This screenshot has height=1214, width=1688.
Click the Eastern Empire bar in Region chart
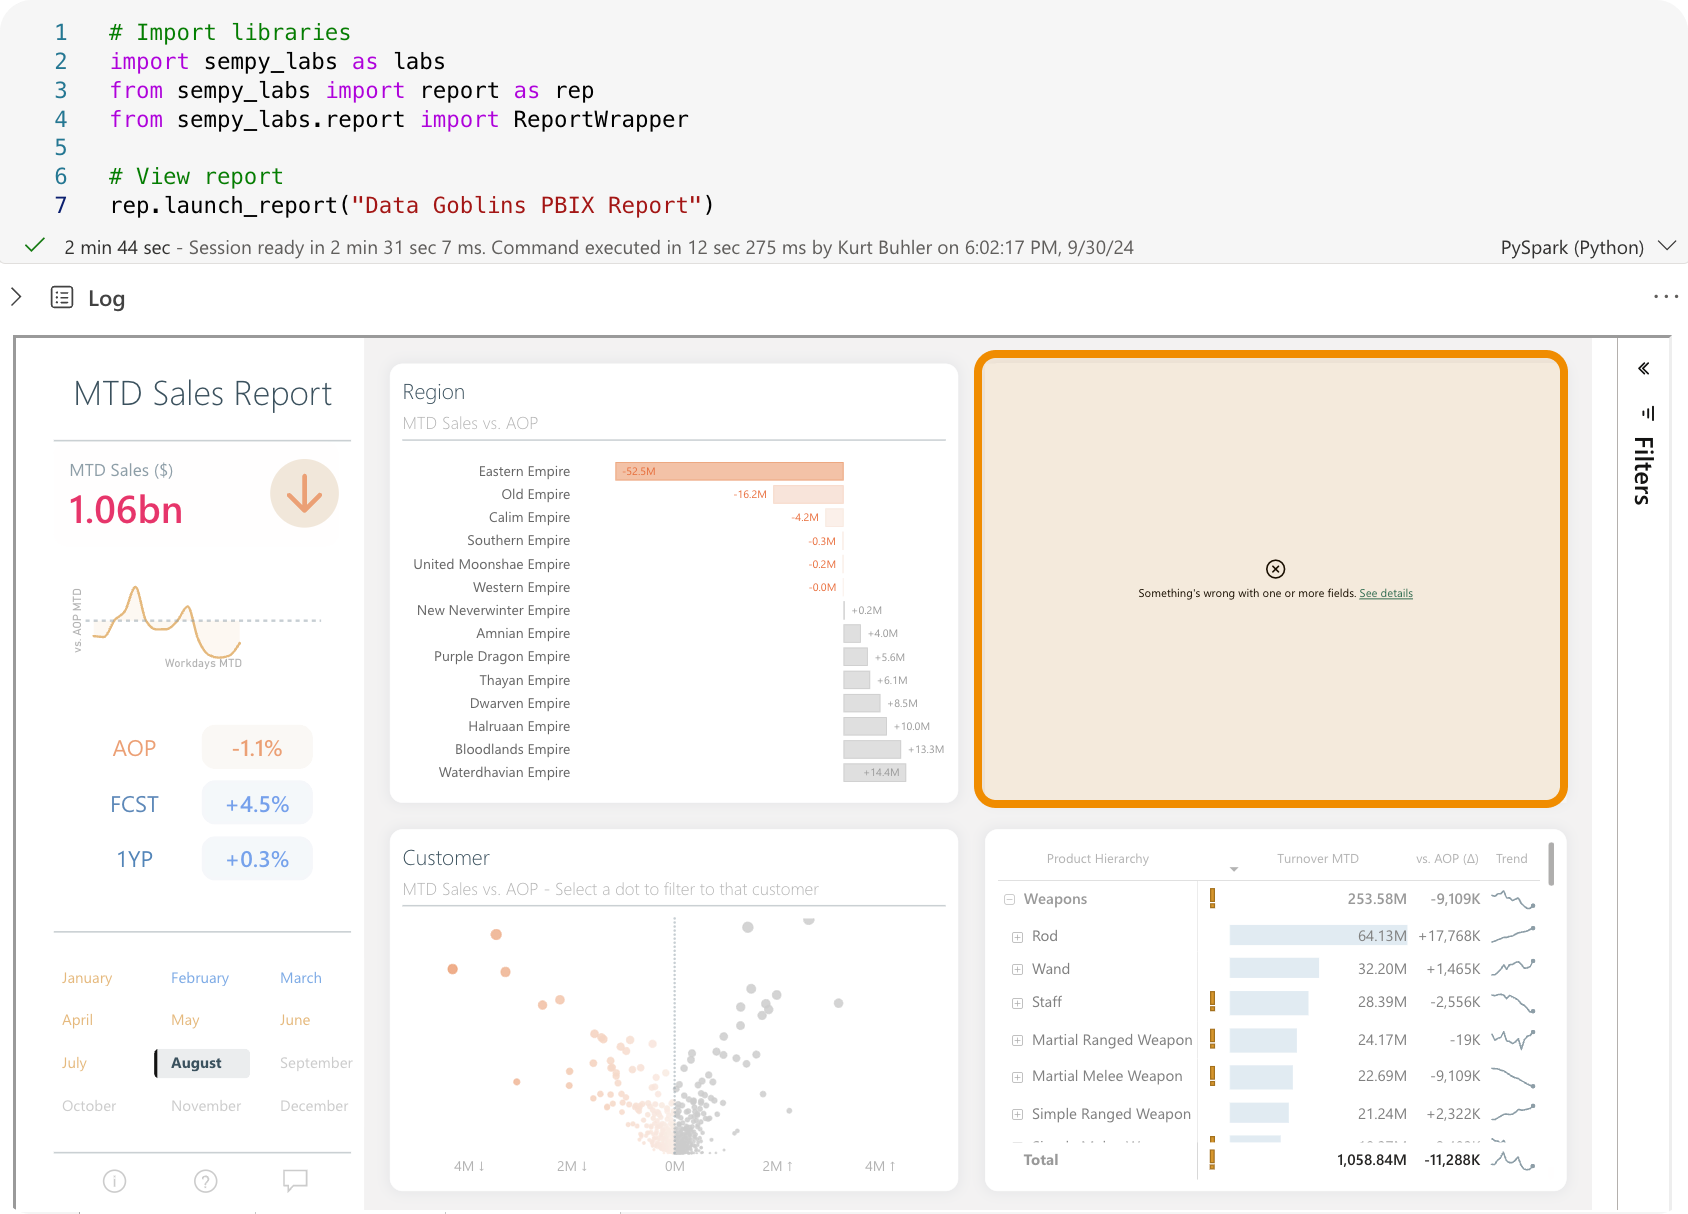[729, 470]
